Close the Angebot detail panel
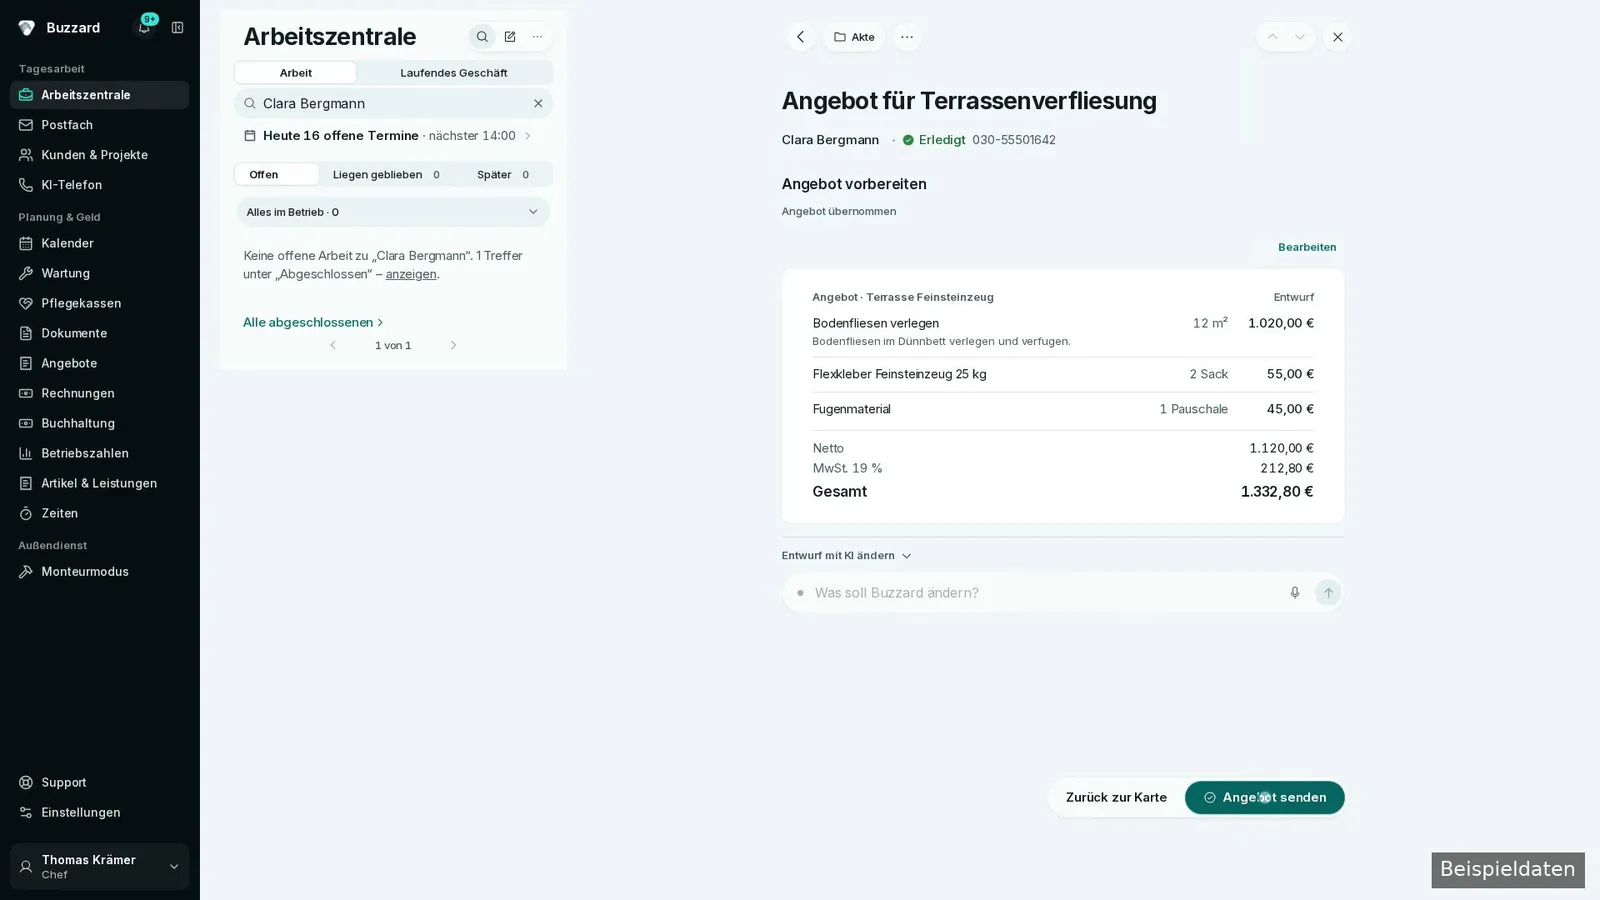This screenshot has width=1600, height=900. click(x=1337, y=37)
